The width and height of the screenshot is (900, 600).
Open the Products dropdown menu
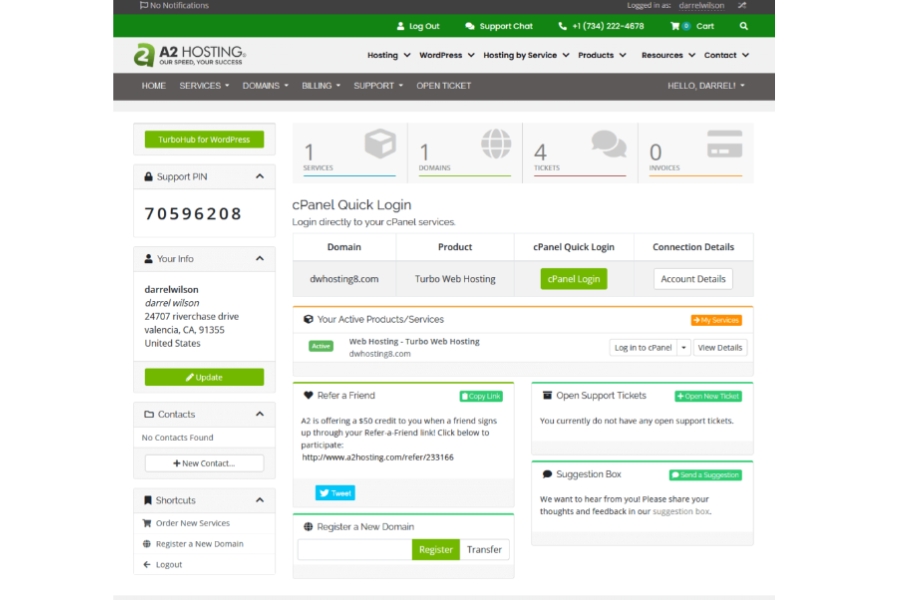(x=602, y=55)
